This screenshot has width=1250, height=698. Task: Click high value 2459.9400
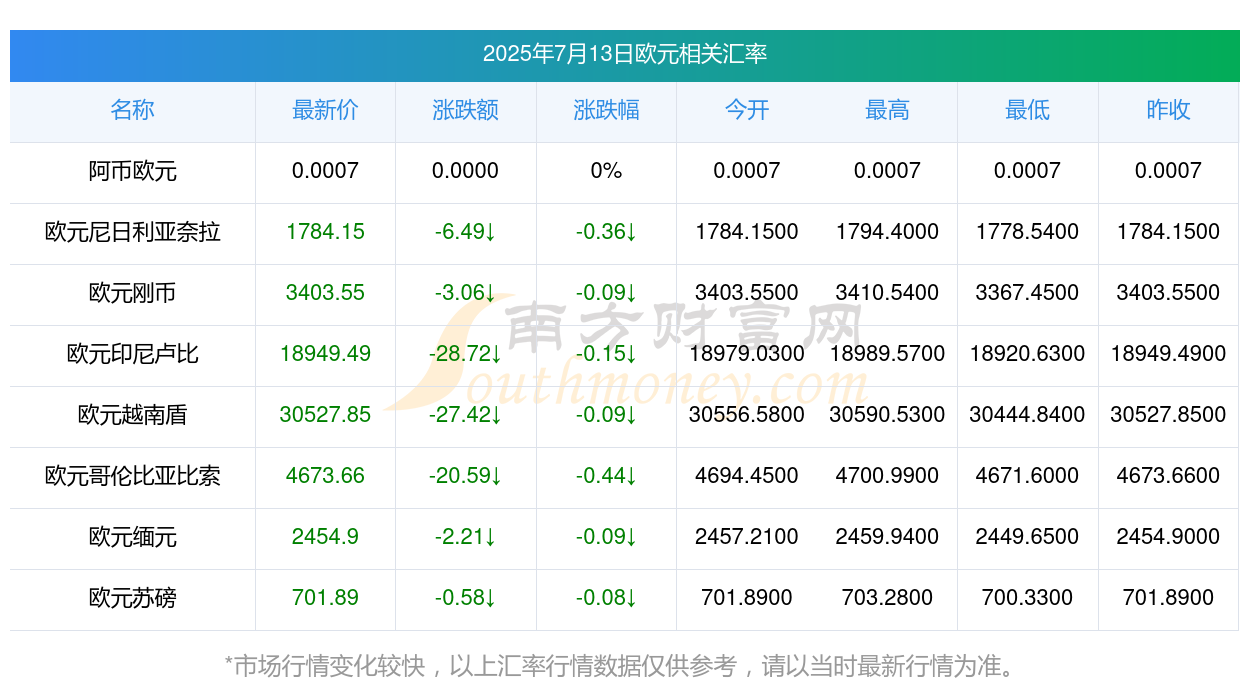pyautogui.click(x=887, y=537)
